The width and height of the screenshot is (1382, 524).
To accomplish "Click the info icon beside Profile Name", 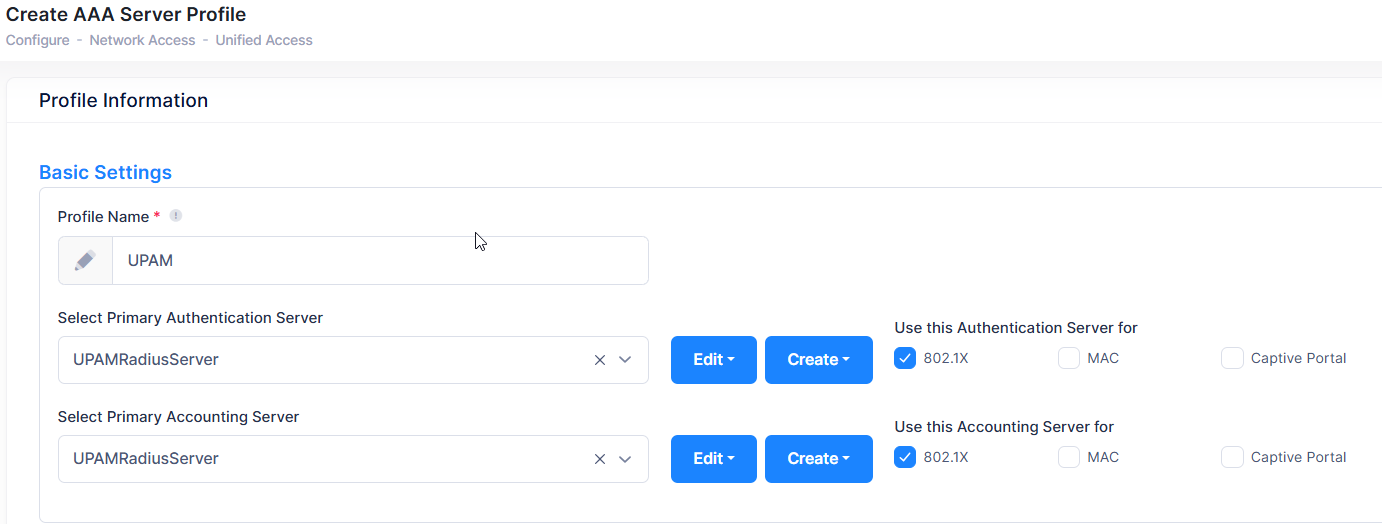I will pyautogui.click(x=175, y=216).
